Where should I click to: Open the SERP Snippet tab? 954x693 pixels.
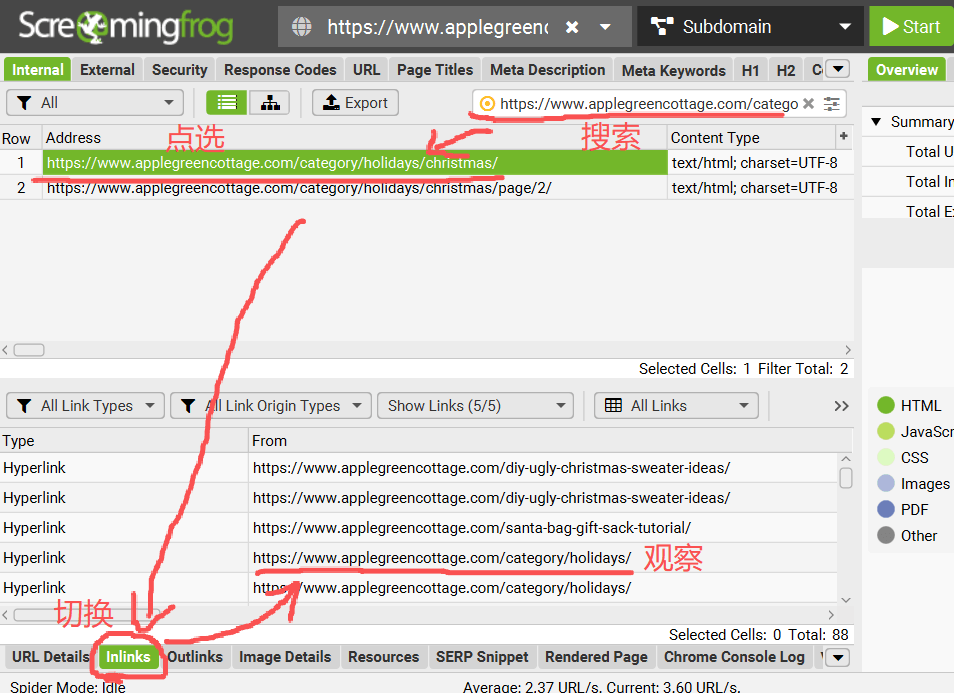tap(482, 657)
